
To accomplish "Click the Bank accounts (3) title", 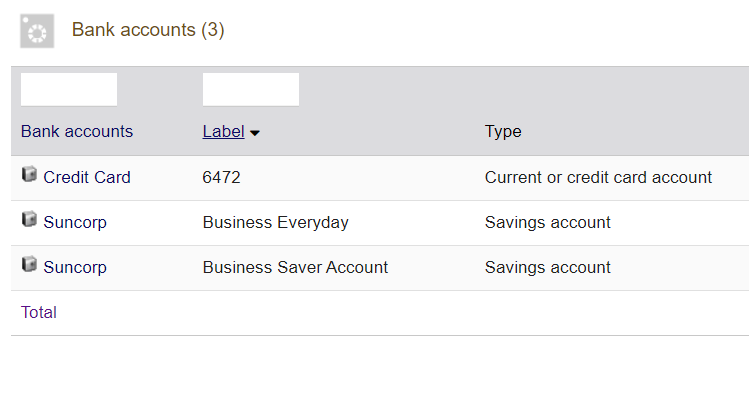I will pos(148,30).
